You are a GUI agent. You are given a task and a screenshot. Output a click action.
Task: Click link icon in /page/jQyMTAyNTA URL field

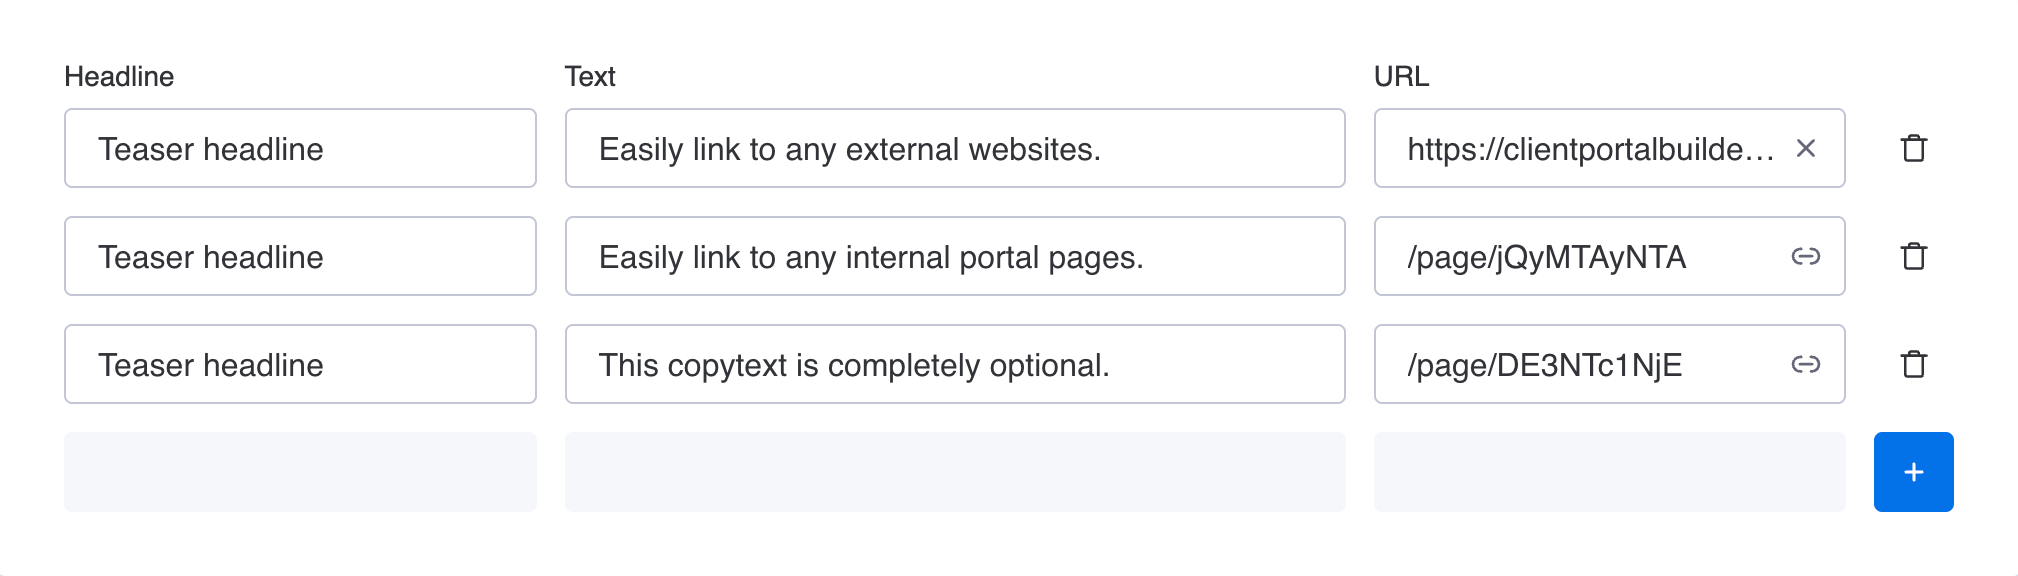(x=1805, y=257)
